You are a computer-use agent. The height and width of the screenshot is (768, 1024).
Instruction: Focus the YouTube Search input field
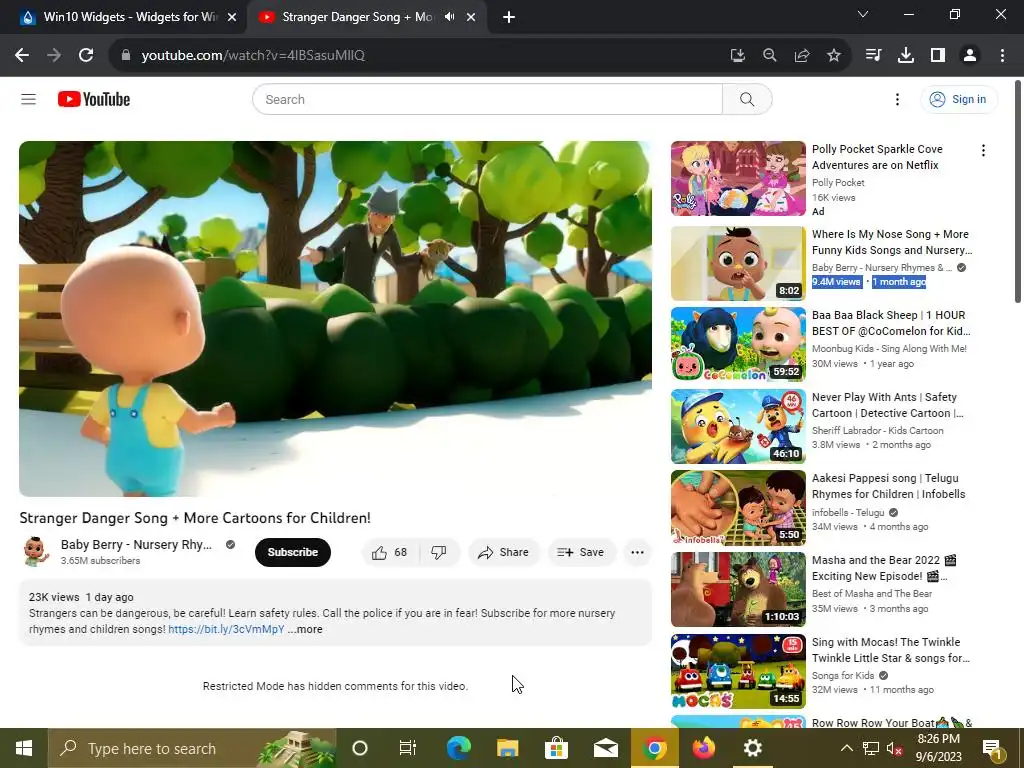tap(487, 99)
